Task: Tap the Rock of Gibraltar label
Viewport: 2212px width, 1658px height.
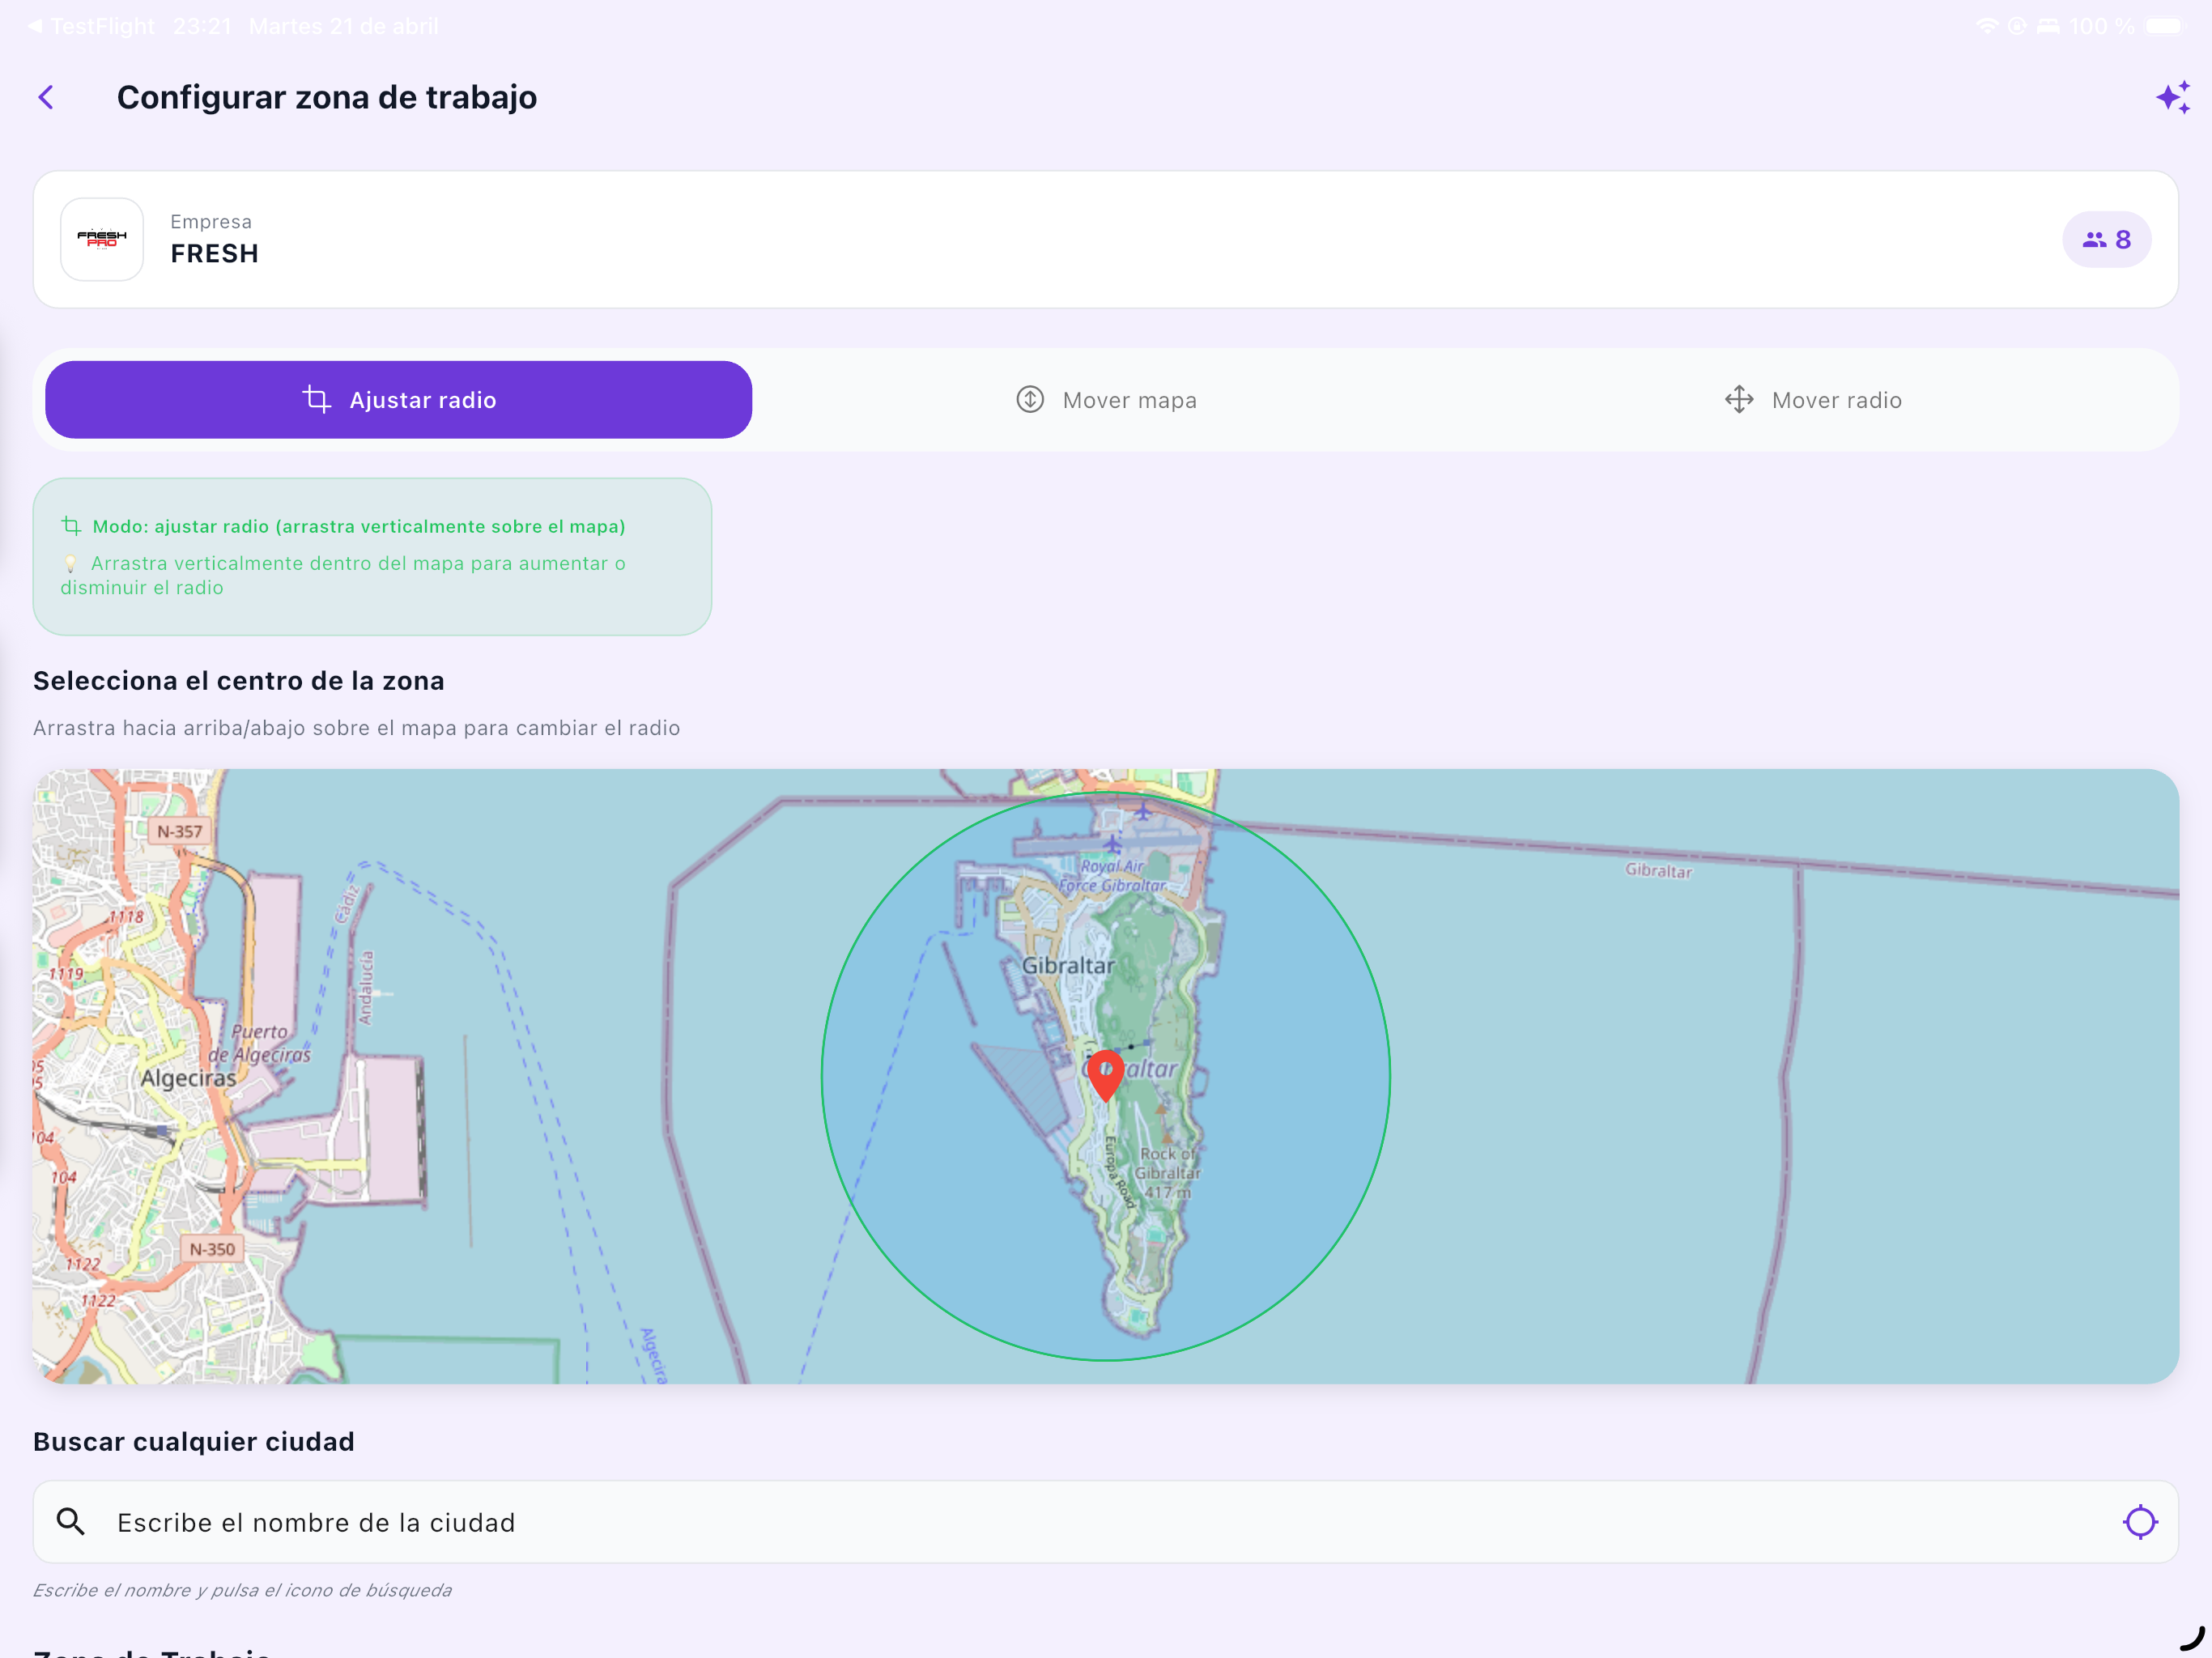Action: [x=1168, y=1172]
